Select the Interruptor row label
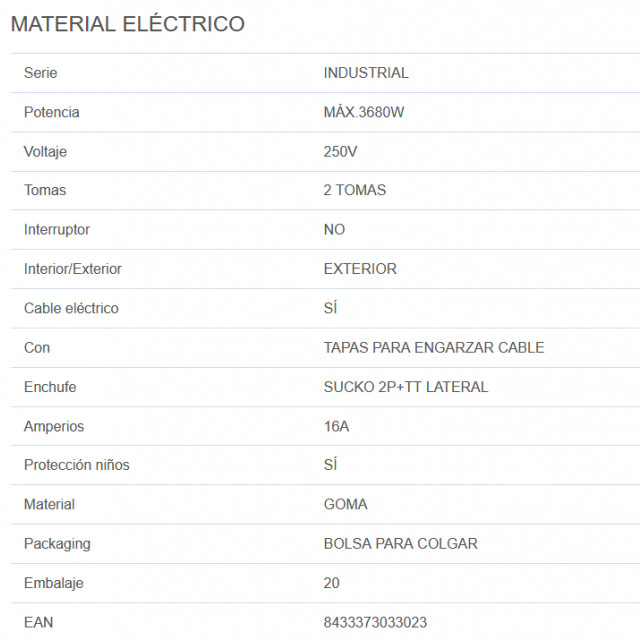Screen dimensions: 640x640 57,229
